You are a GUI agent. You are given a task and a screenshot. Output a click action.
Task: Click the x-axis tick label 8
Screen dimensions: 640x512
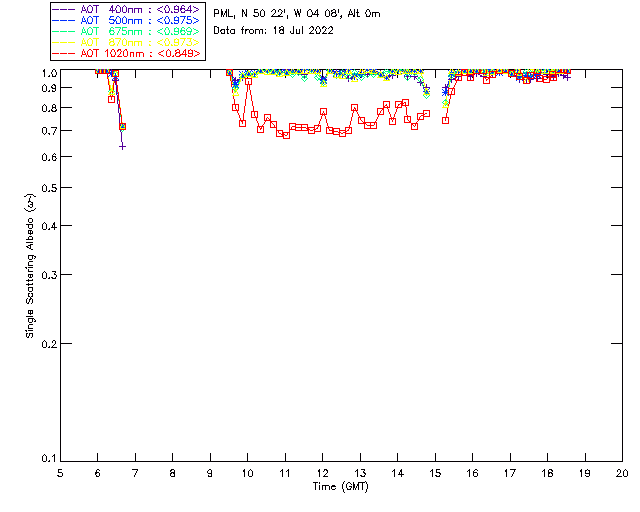(173, 473)
